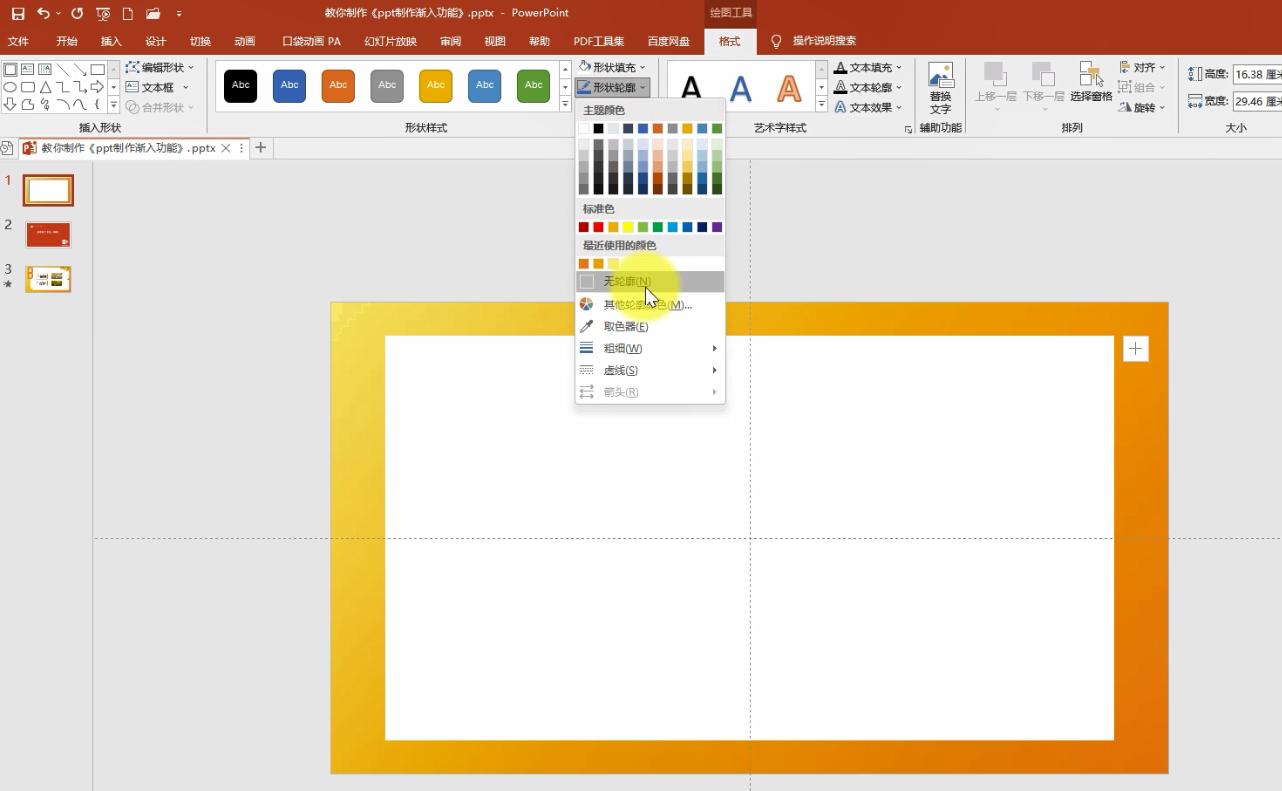Open the 形状填充 (Shape Fill) dropdown
1282x791 pixels.
(x=610, y=67)
